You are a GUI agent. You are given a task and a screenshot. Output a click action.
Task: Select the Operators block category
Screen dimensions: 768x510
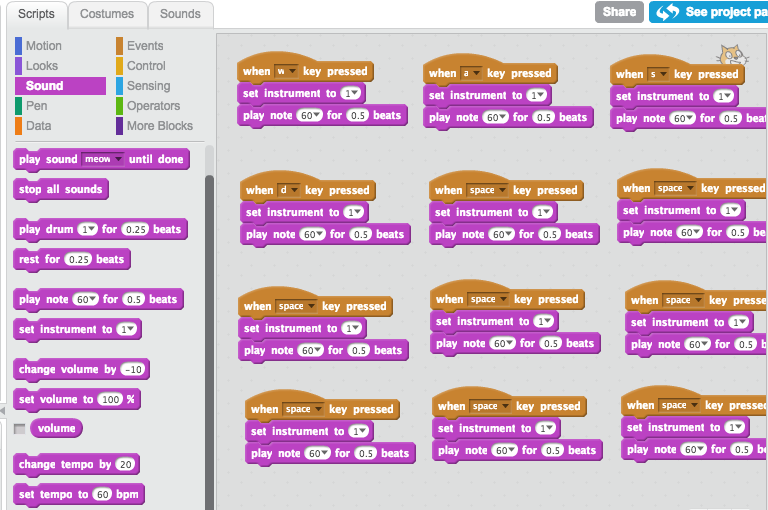(153, 106)
